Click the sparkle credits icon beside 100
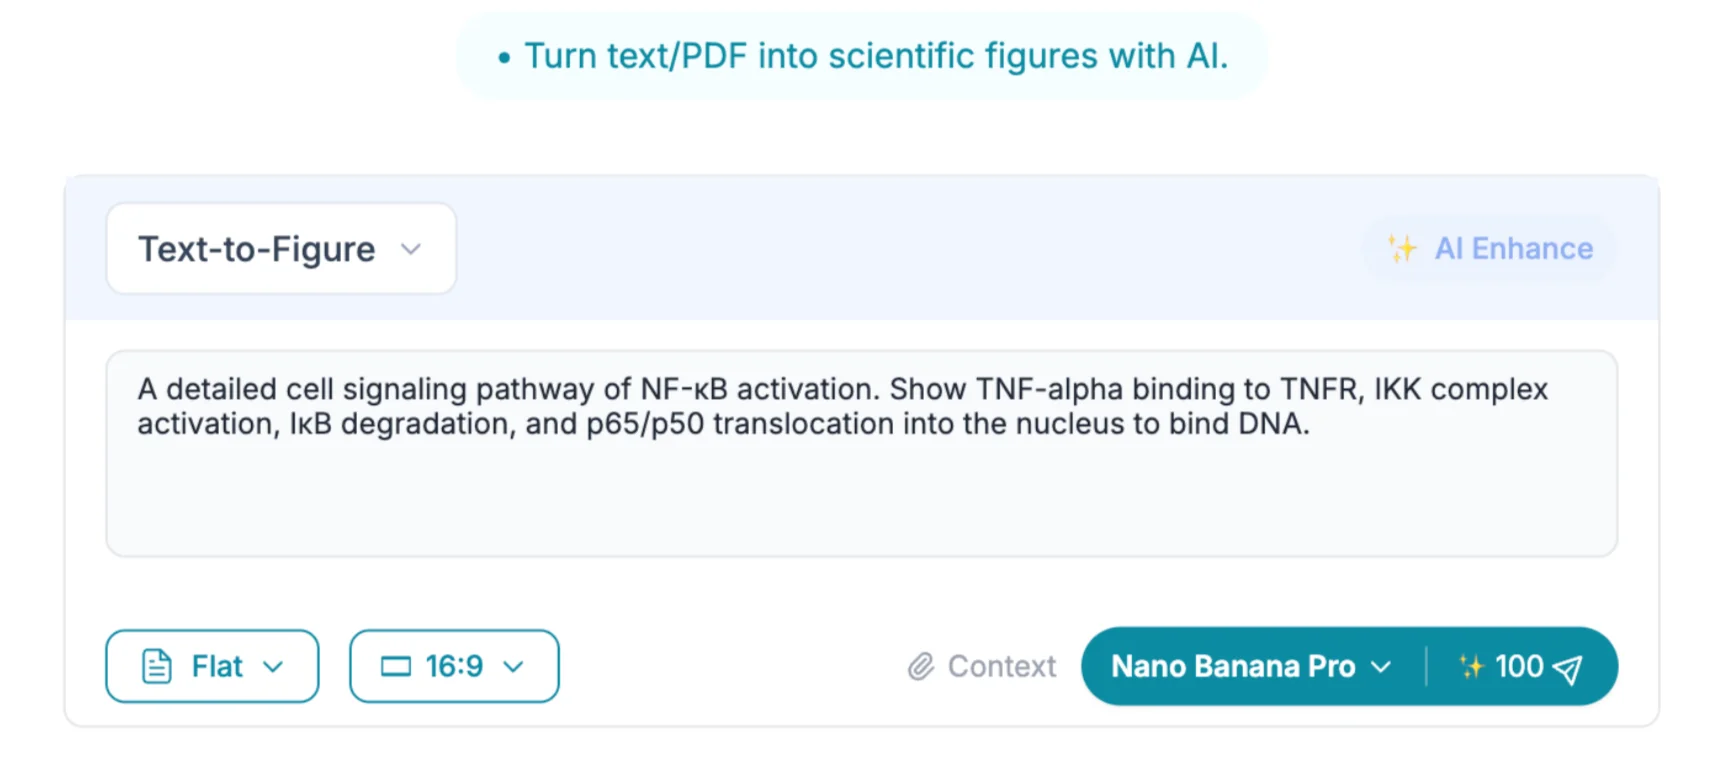1725x771 pixels. point(1471,666)
